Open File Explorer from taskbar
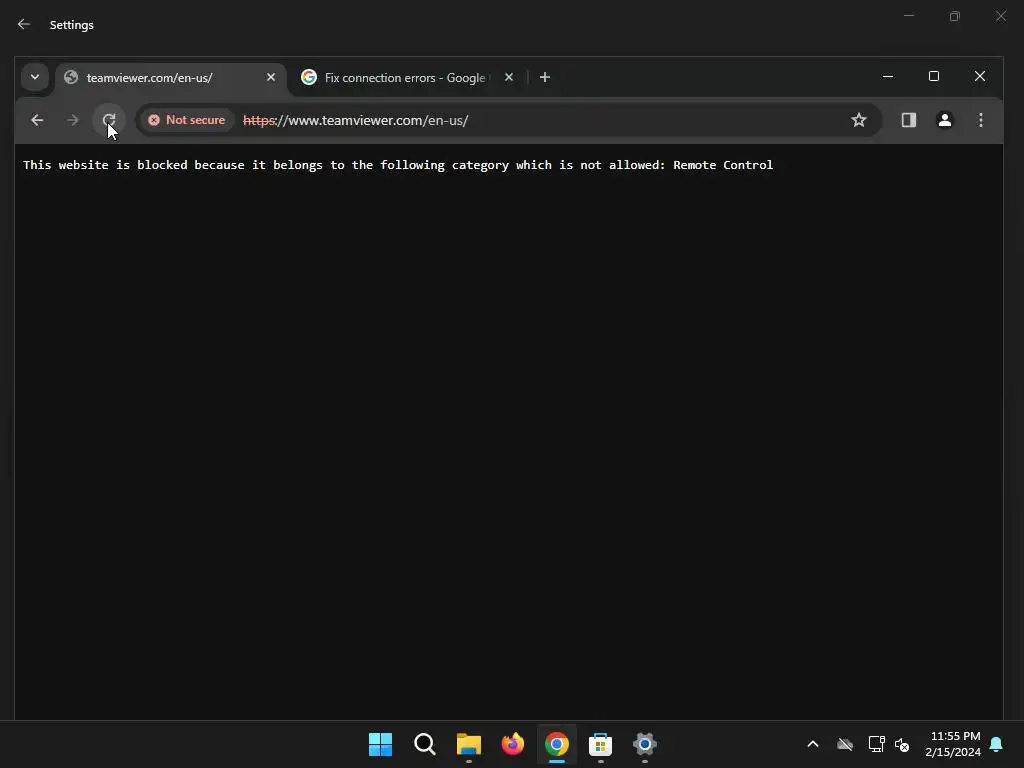The image size is (1024, 768). pyautogui.click(x=468, y=744)
